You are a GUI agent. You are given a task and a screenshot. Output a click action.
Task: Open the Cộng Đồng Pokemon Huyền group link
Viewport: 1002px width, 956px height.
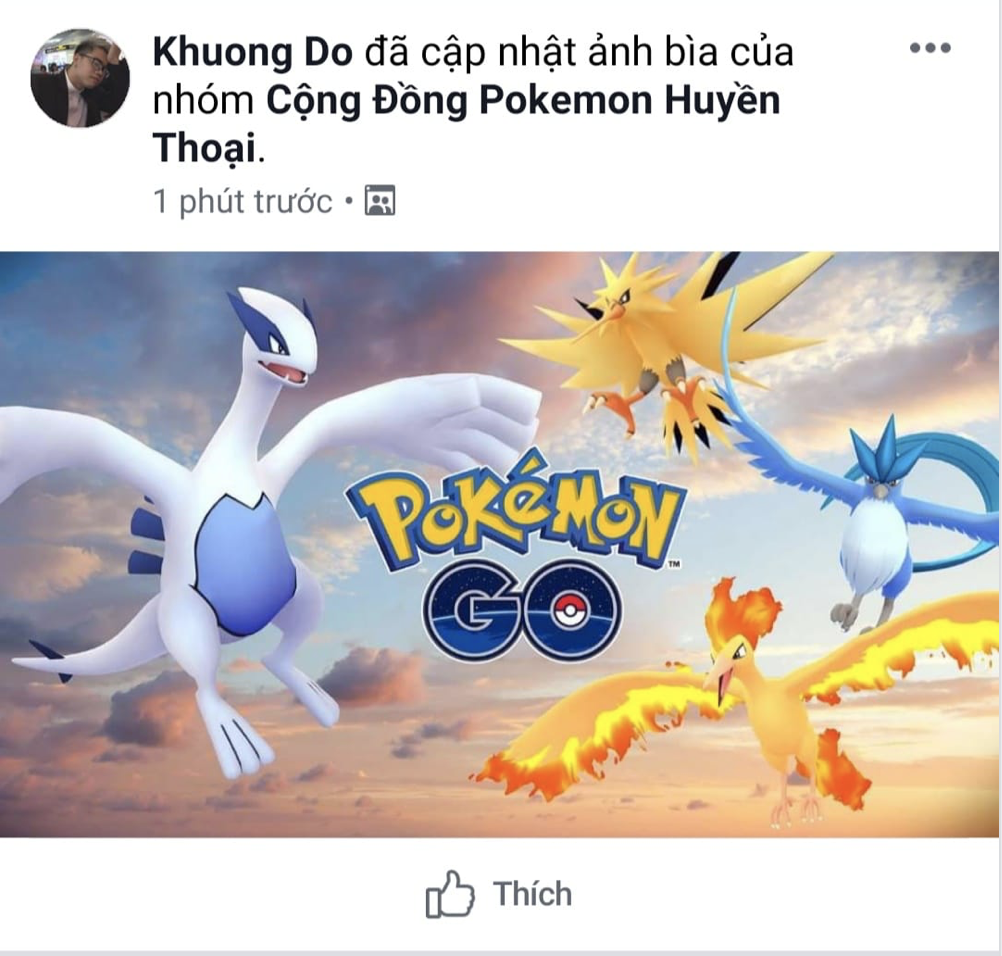(x=523, y=102)
